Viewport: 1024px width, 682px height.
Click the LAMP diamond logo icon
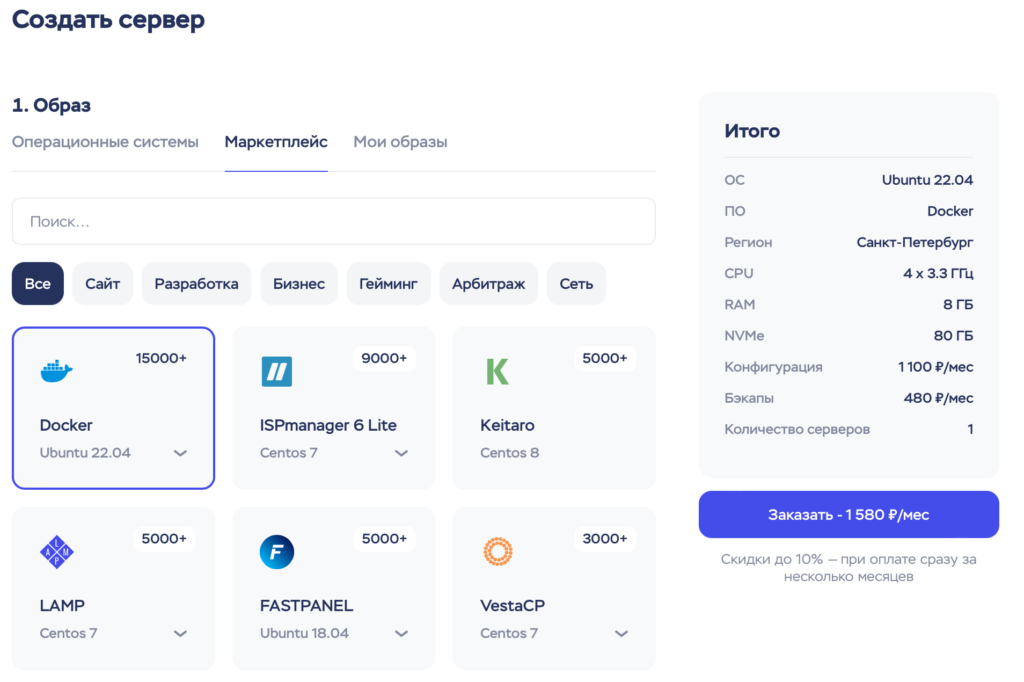(x=57, y=552)
